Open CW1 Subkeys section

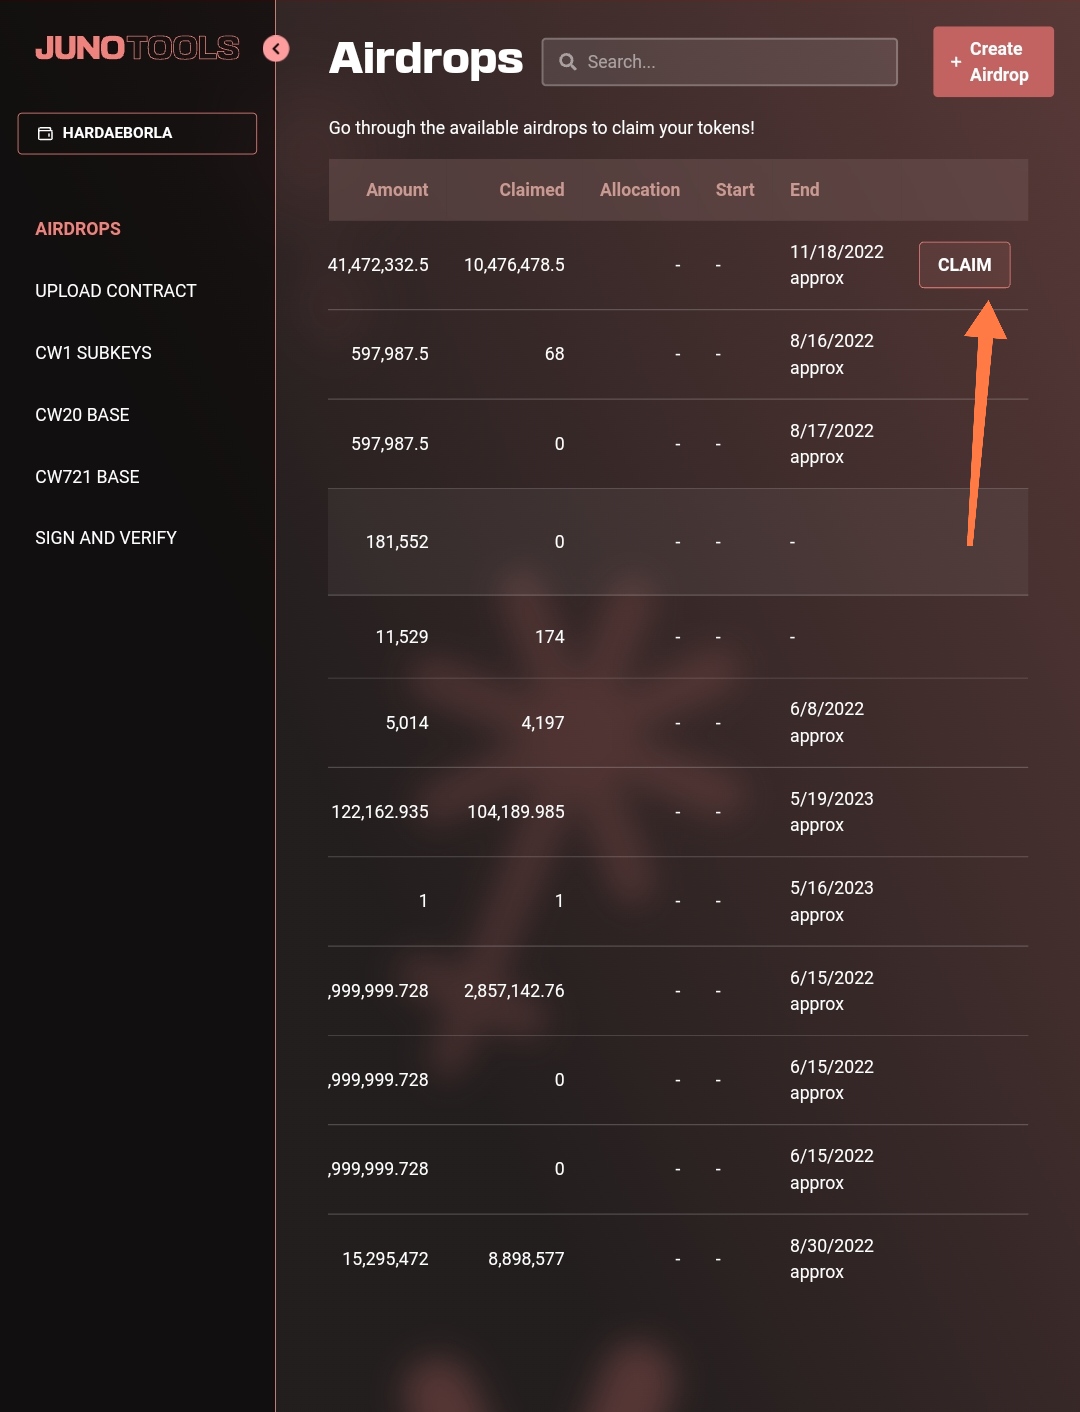tap(94, 353)
